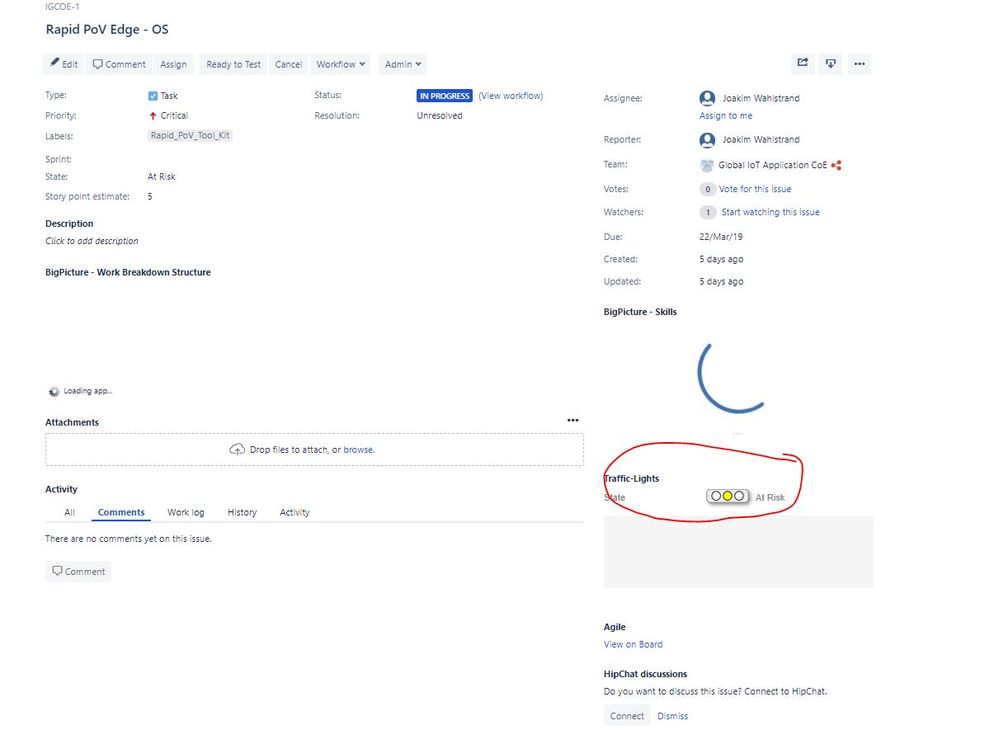Click the views/screens icon next to export
Screen dimensions: 999x739
[830, 63]
